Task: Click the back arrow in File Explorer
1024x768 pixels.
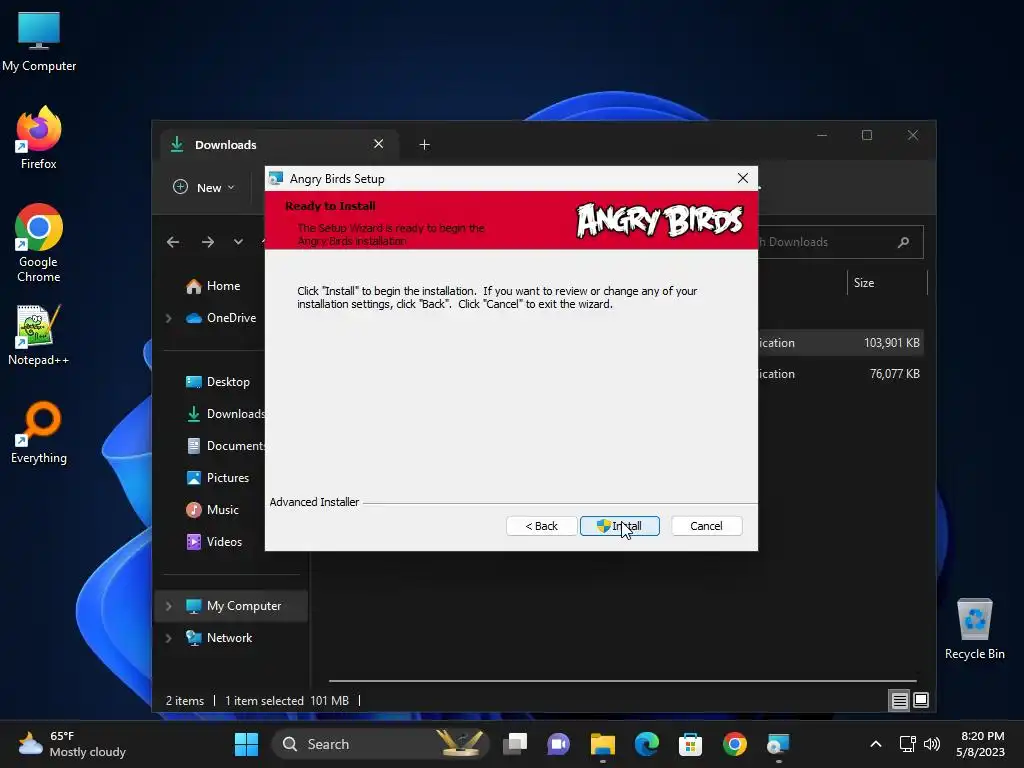Action: click(x=173, y=242)
